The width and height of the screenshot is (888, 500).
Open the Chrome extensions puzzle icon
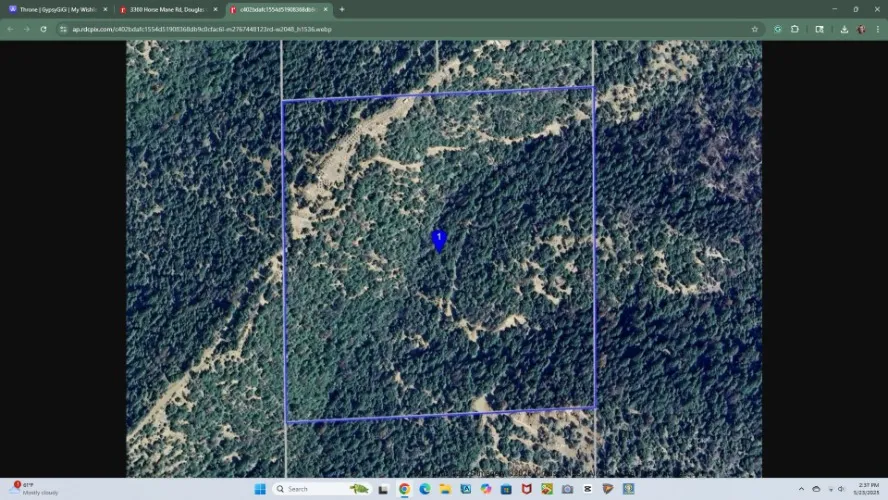click(x=796, y=29)
